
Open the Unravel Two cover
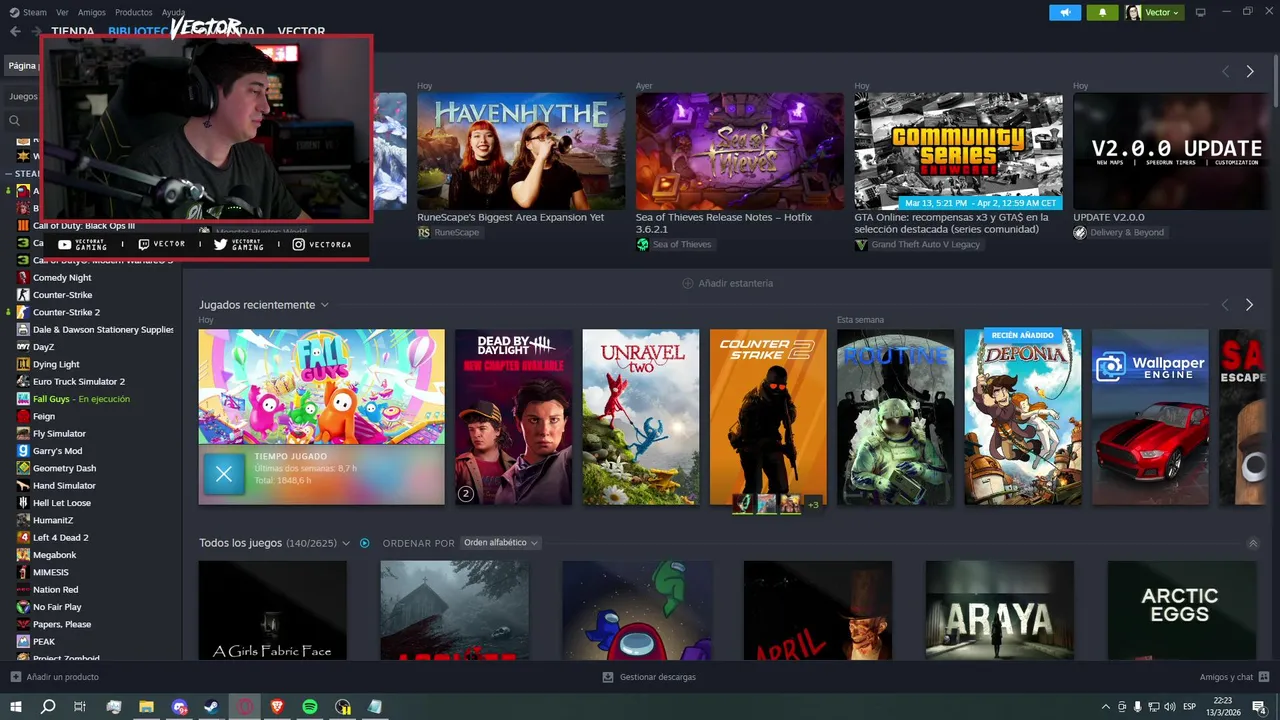(641, 417)
